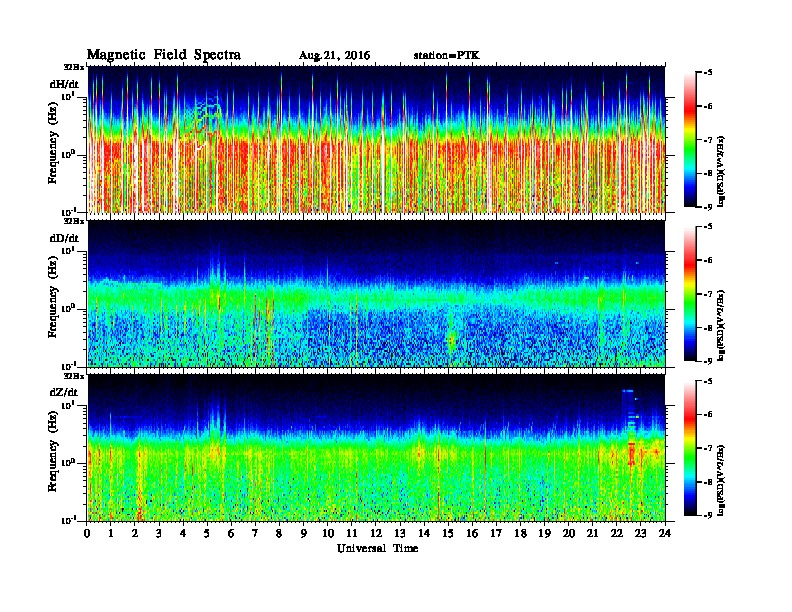Click hour tick label "10" on time axis
The image size is (792, 612).
click(x=328, y=533)
